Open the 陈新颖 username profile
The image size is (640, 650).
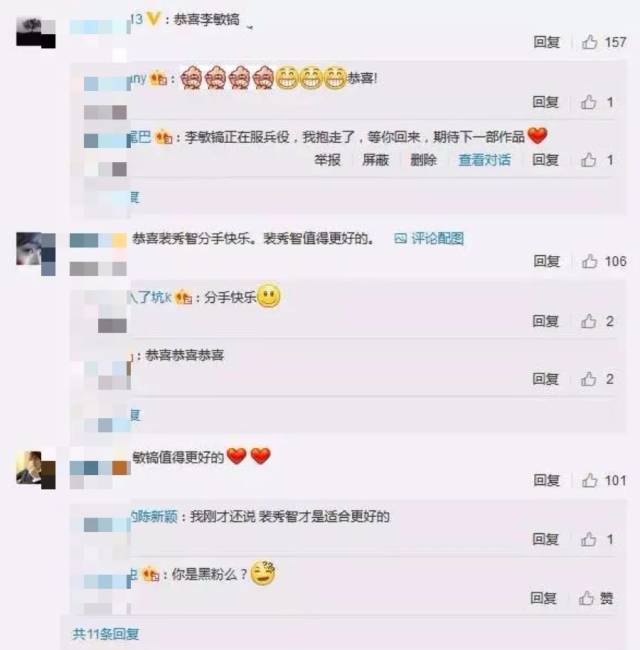(154, 517)
